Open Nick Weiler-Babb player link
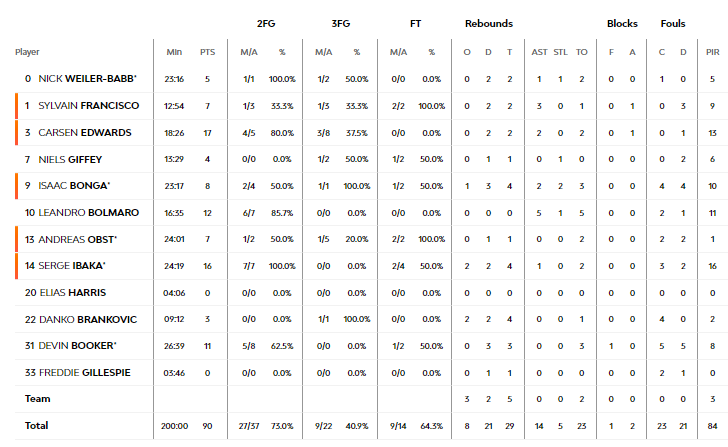 (x=87, y=79)
